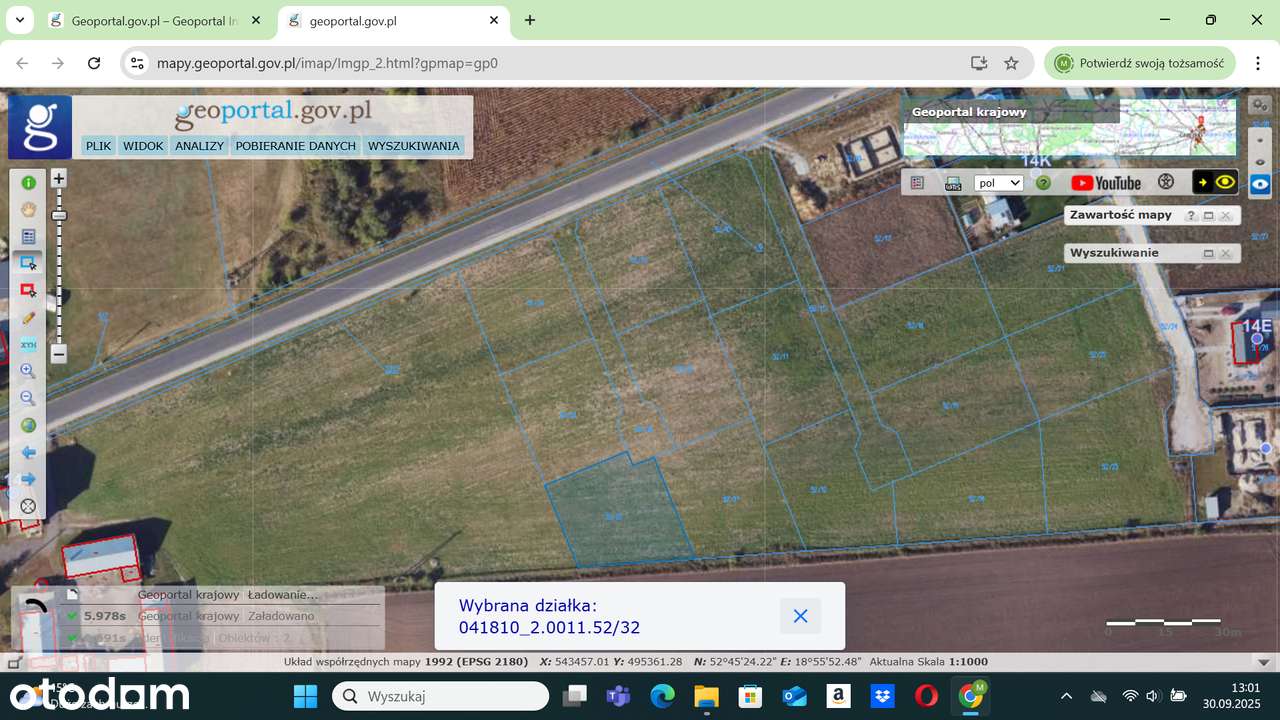Switch to Geoportal.gov.pl – Geoportal browser tab
Image resolution: width=1280 pixels, height=720 pixels.
coord(155,20)
